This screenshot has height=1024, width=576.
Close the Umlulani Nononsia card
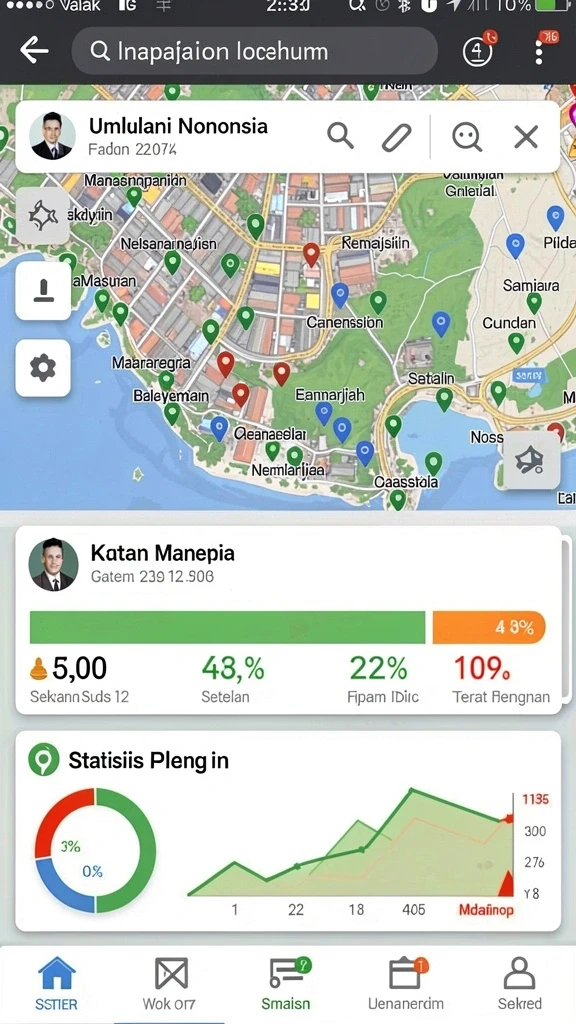tap(526, 137)
